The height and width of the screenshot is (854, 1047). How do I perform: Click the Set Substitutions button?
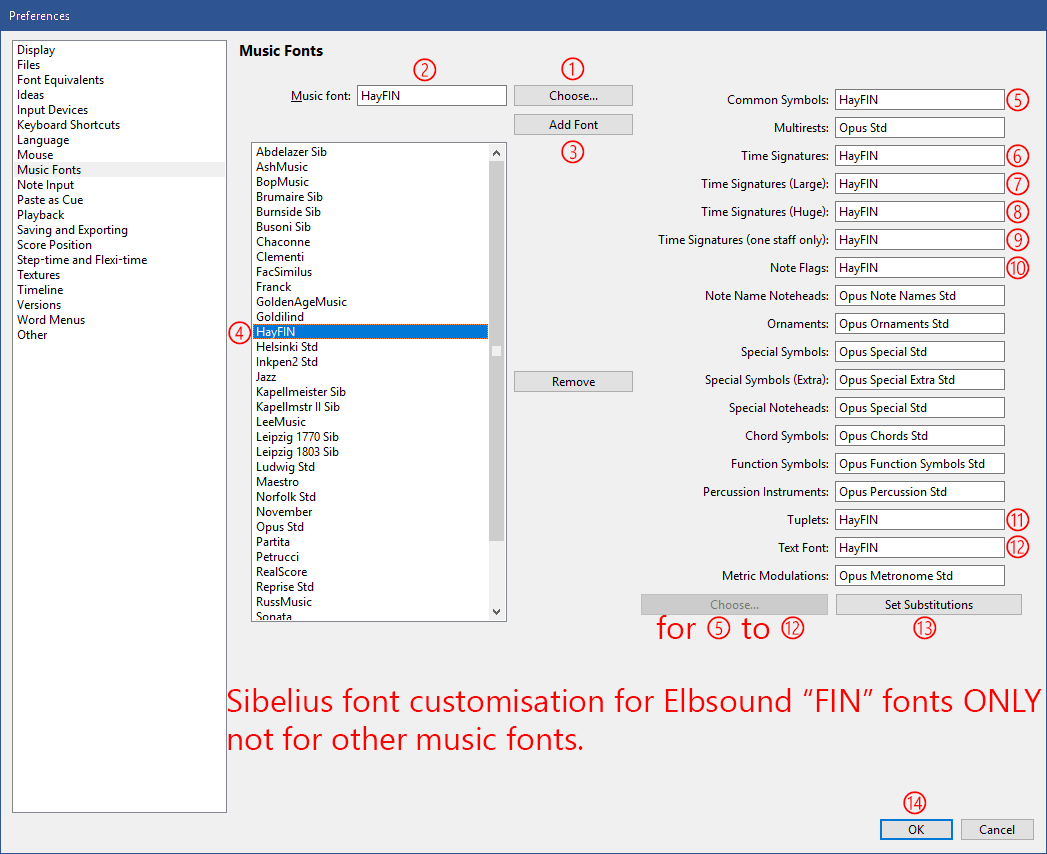[x=928, y=605]
